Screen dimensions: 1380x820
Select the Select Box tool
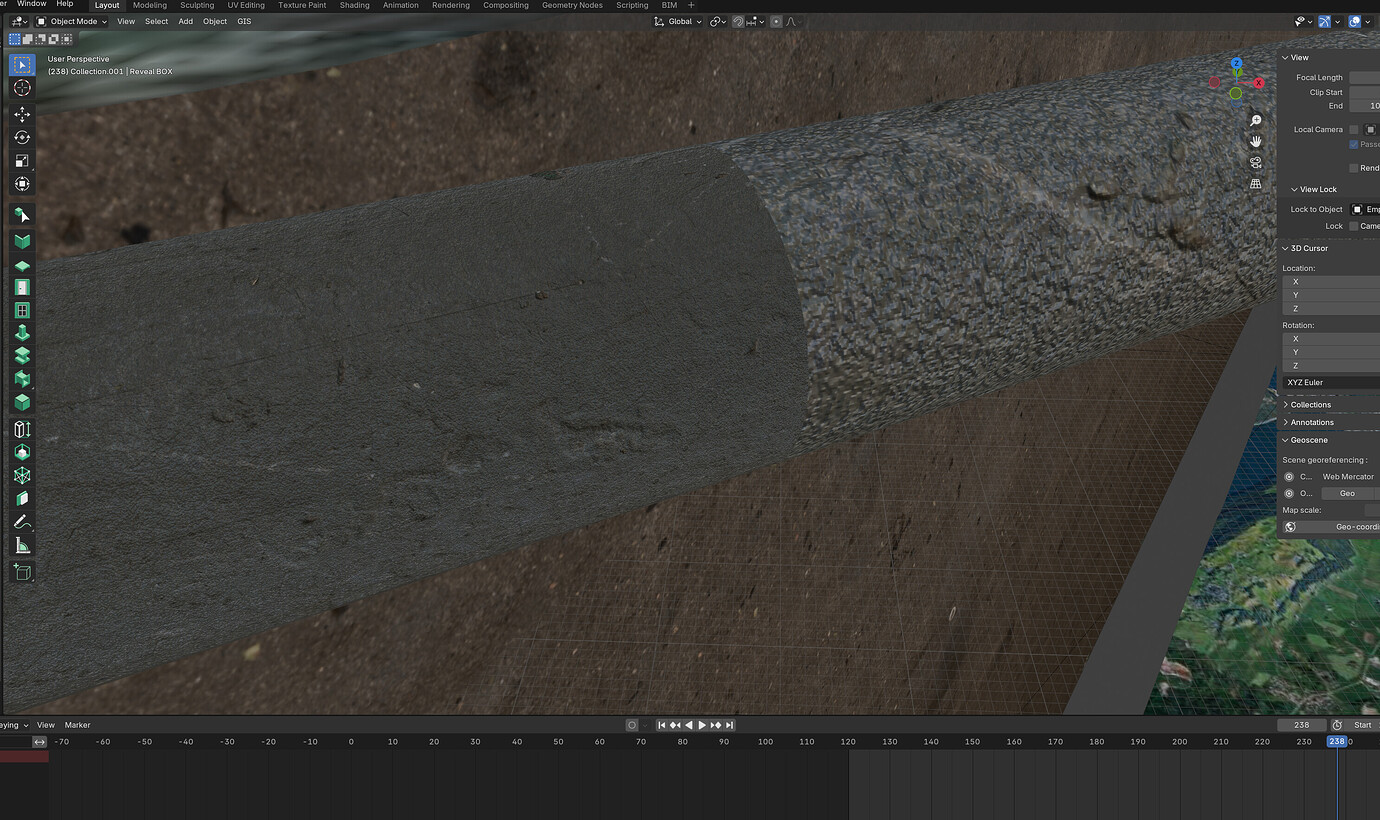(x=22, y=65)
